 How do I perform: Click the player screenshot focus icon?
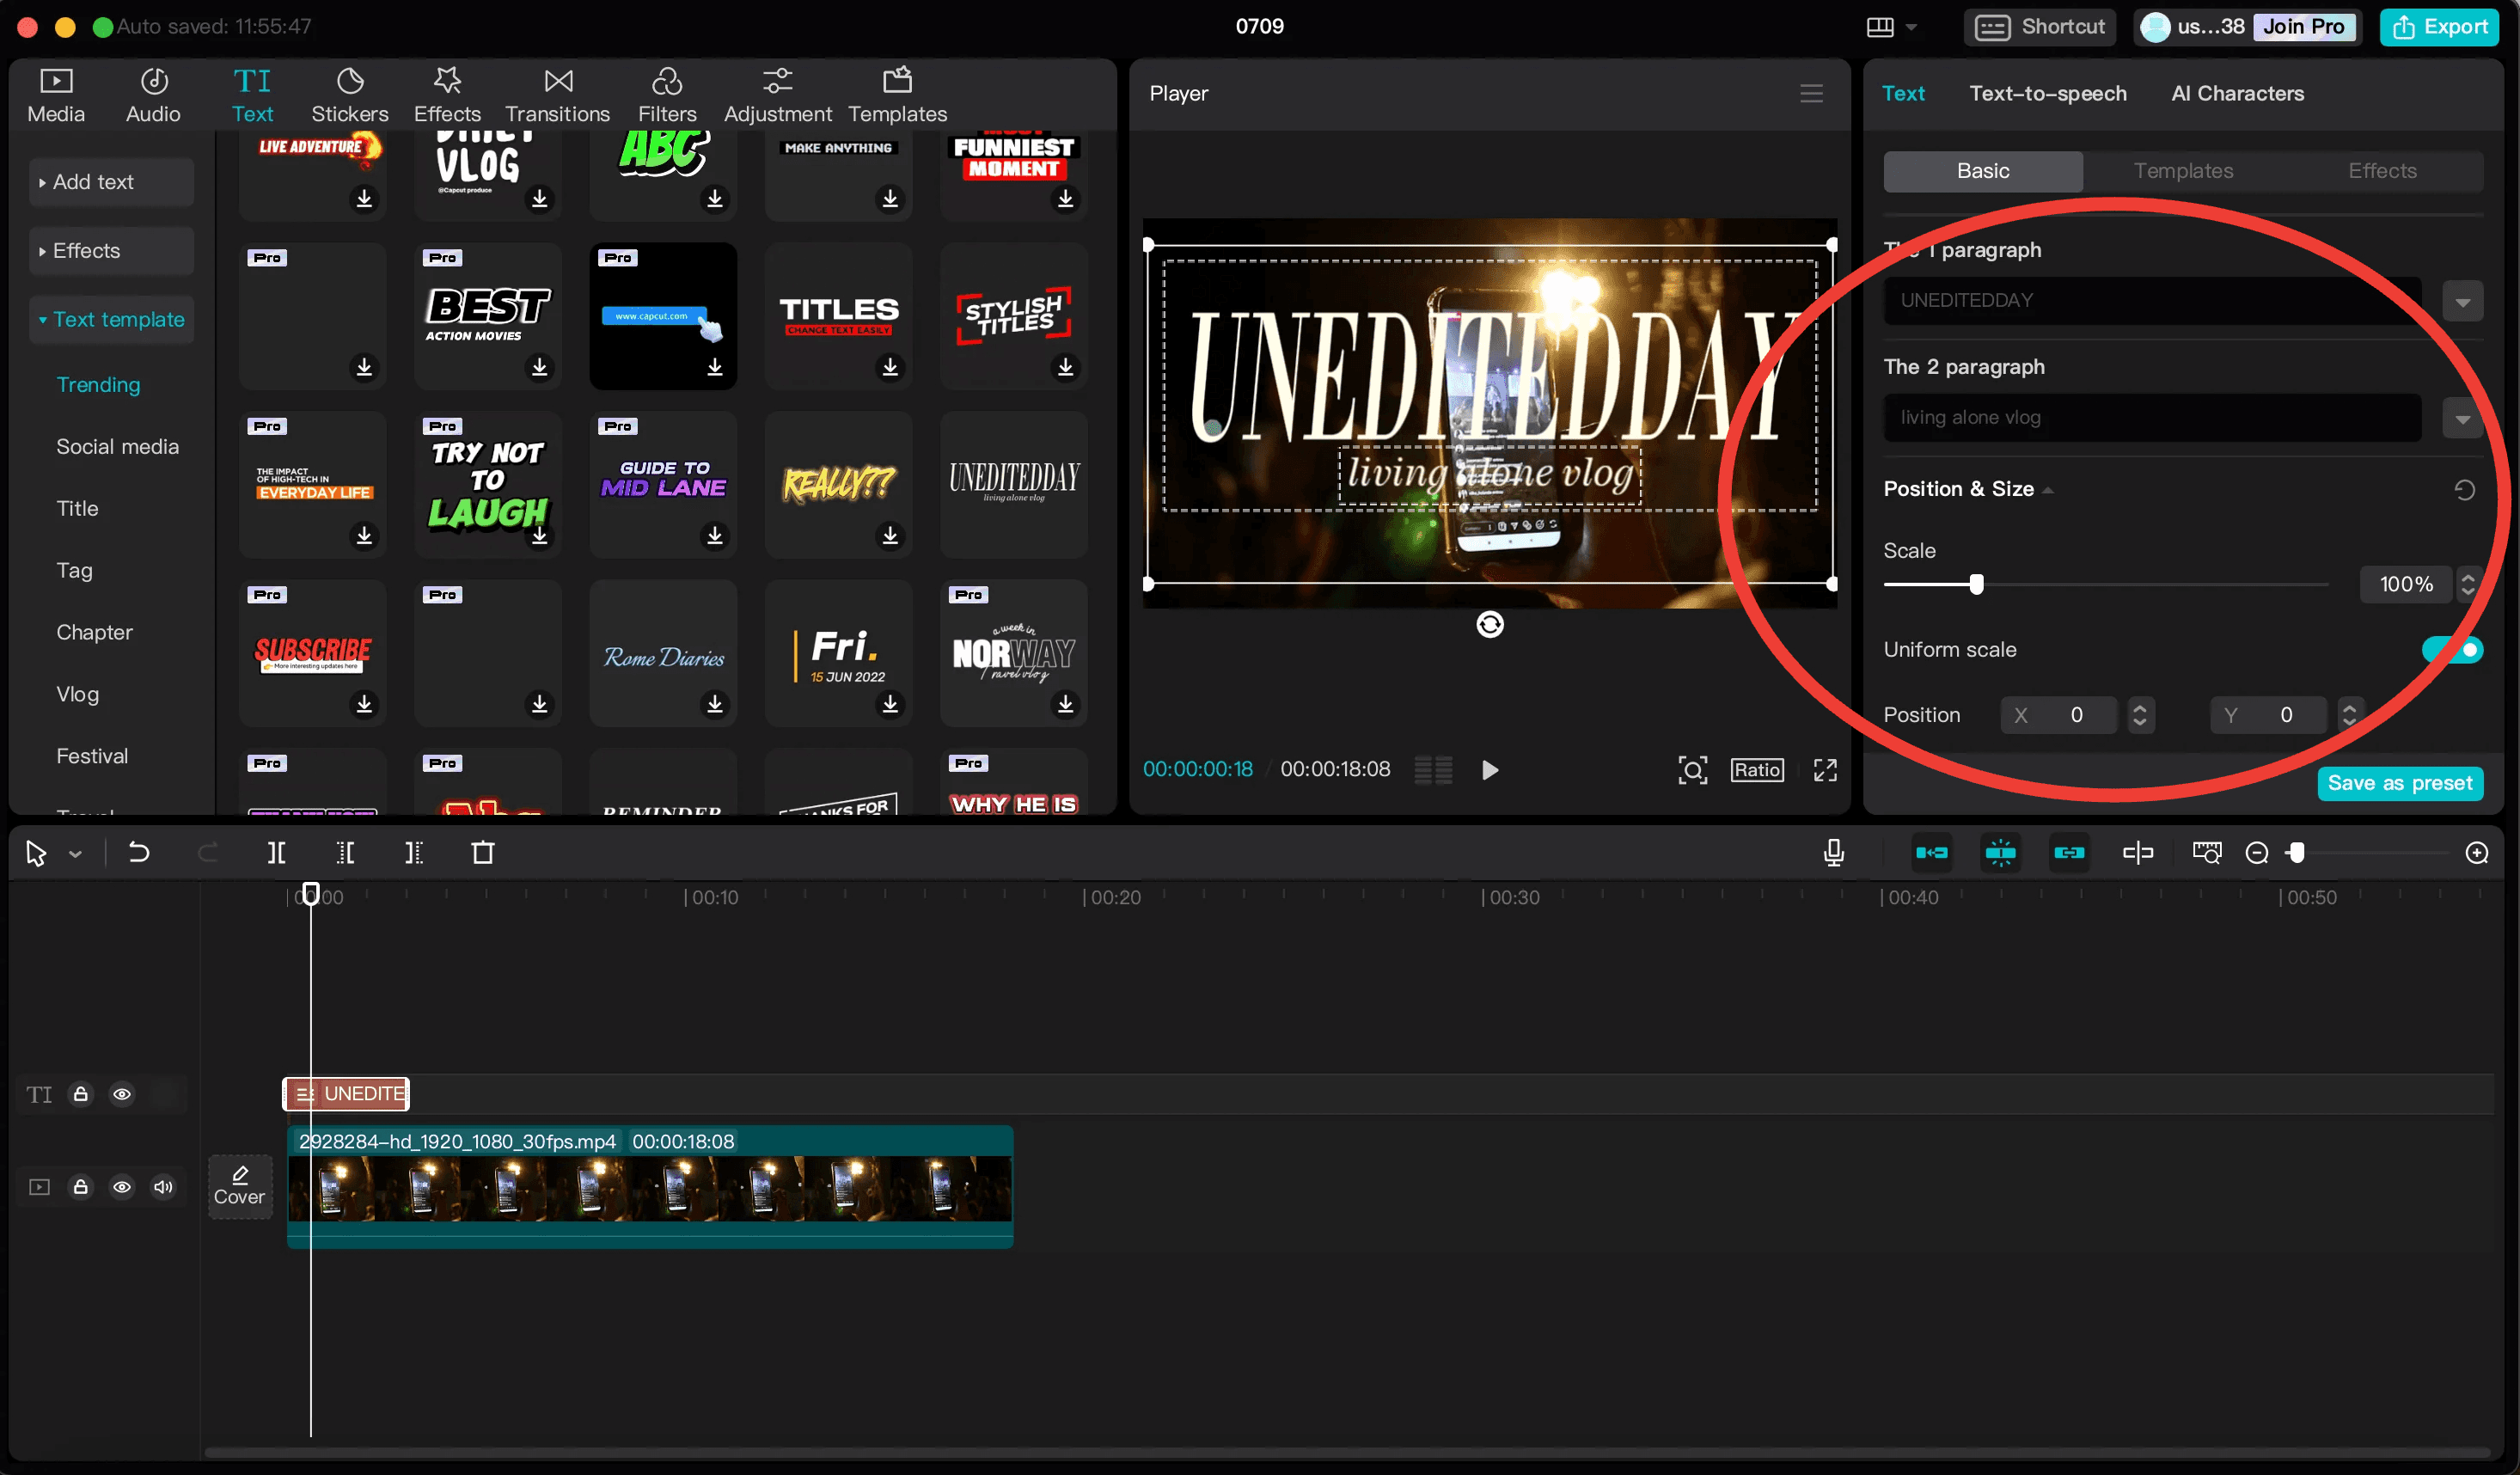[x=1692, y=769]
